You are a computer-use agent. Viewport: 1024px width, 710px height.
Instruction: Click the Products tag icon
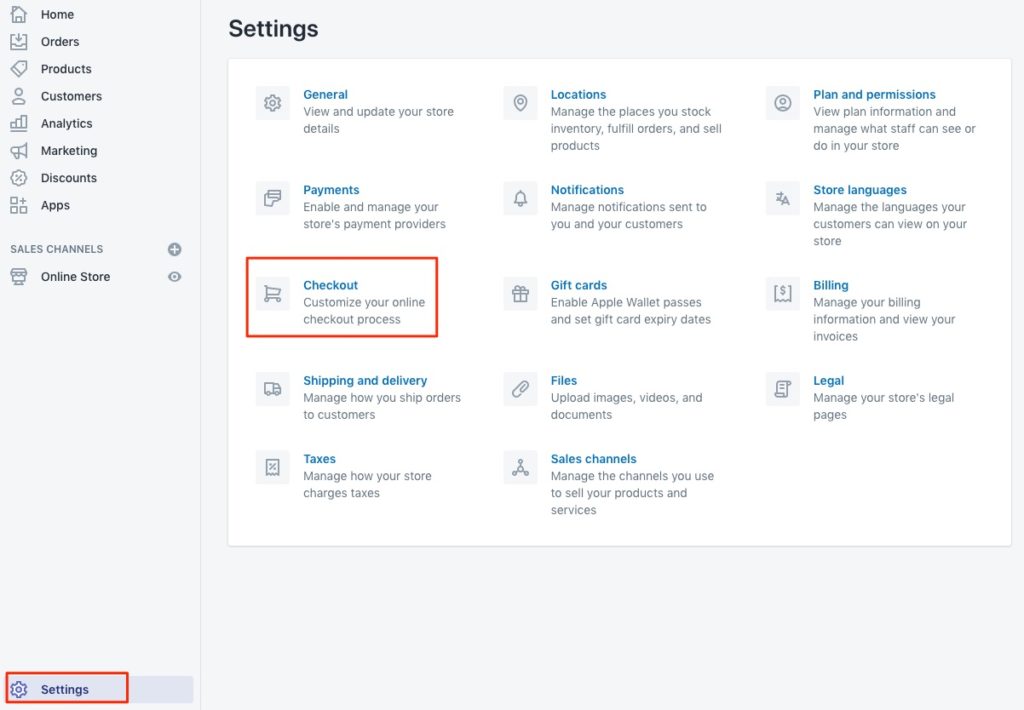[x=19, y=69]
